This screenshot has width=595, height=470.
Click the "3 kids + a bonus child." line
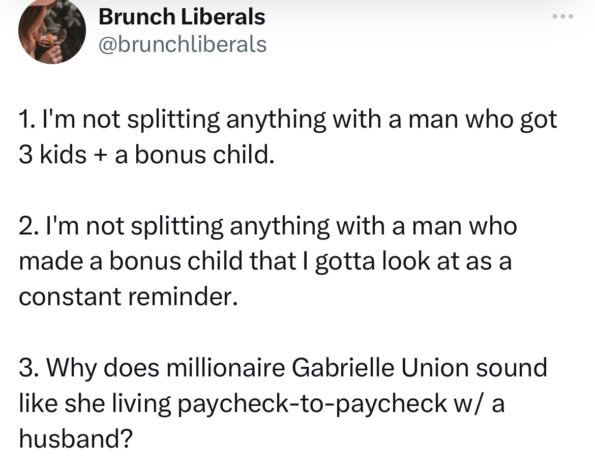146,155
